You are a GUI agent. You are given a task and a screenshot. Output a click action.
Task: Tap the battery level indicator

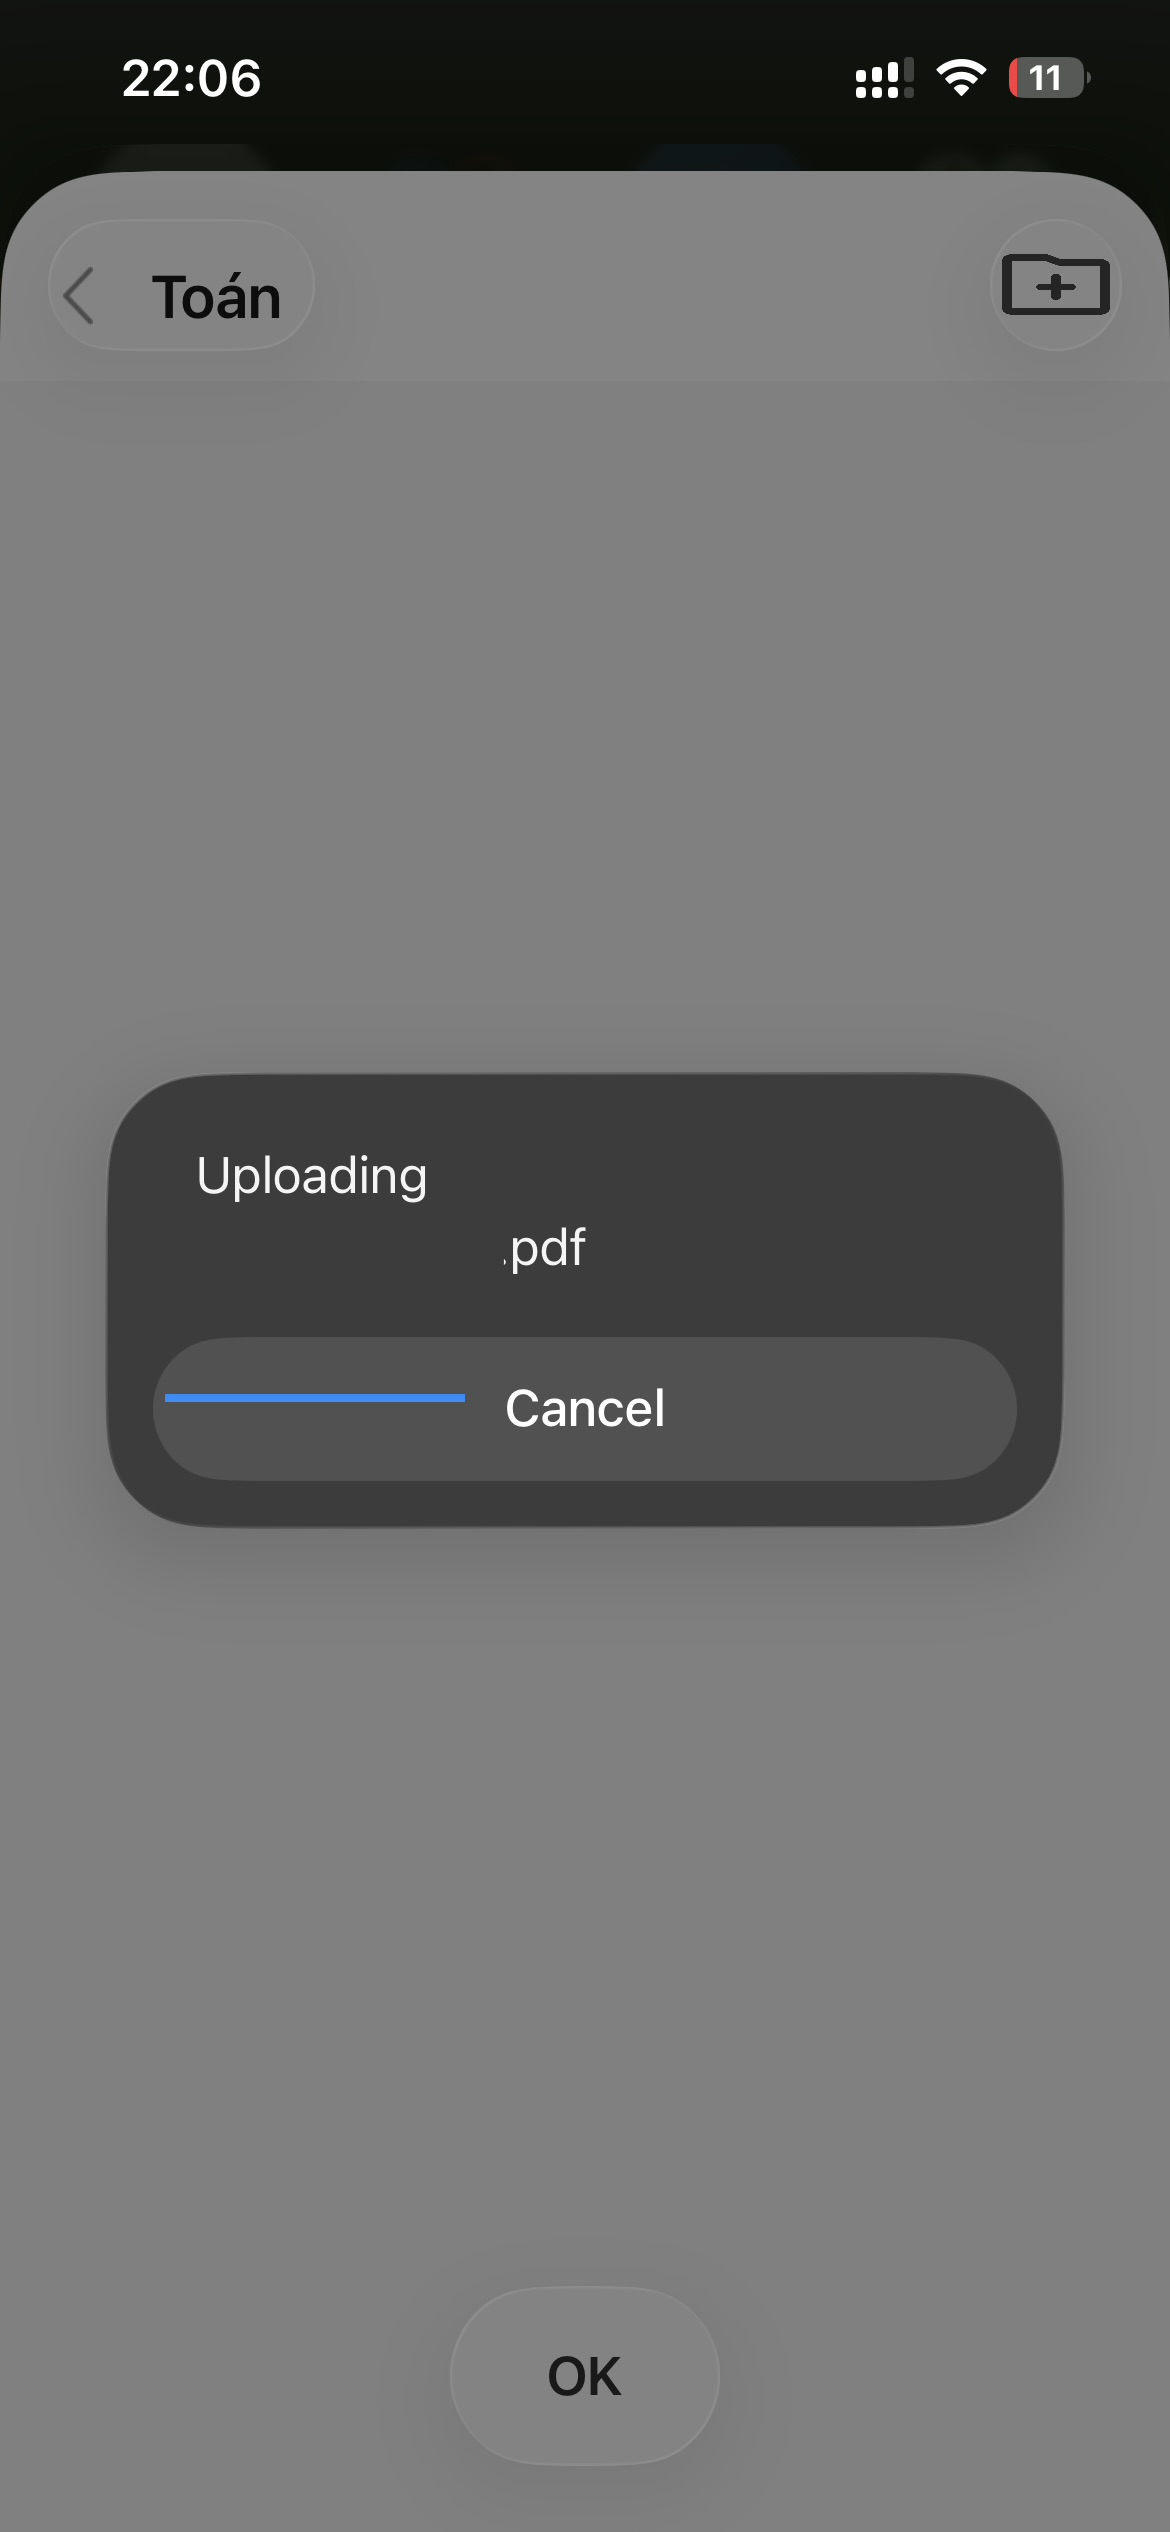pyautogui.click(x=1048, y=78)
